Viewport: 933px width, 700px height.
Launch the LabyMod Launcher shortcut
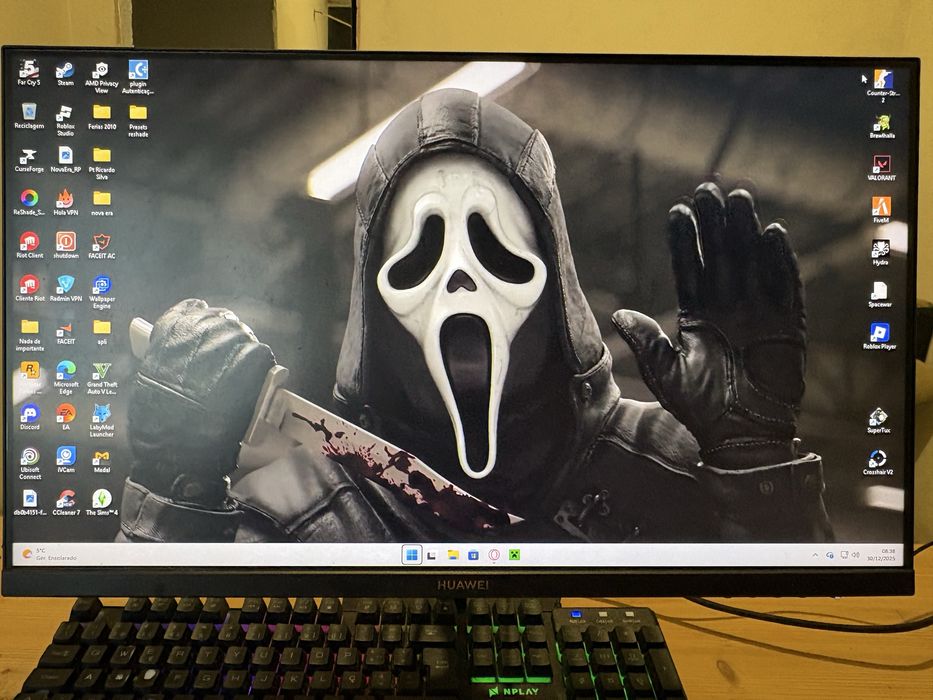point(102,421)
